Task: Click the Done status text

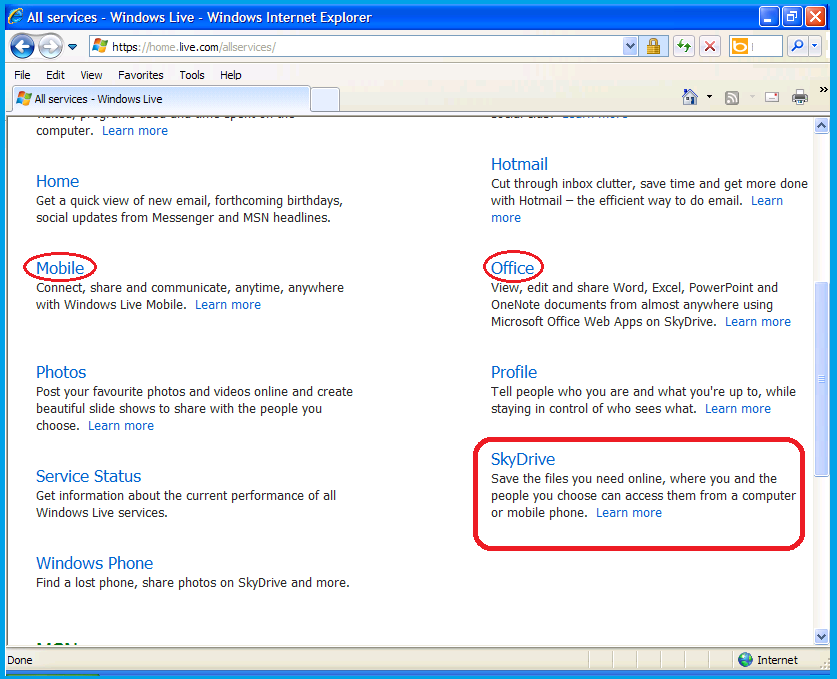Action: point(20,660)
